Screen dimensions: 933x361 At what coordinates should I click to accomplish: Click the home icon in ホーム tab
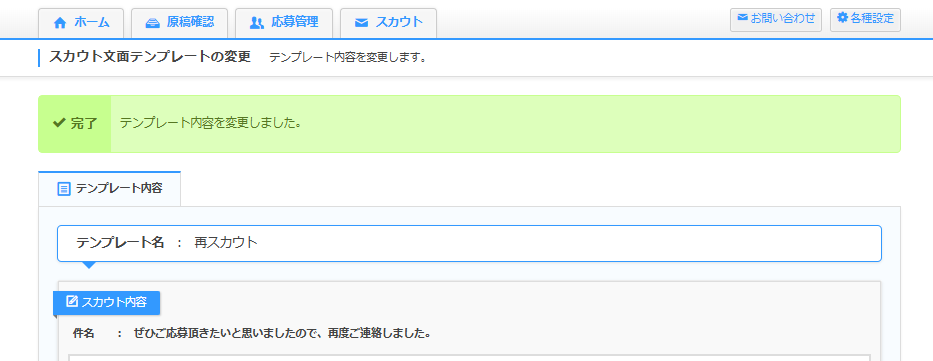pyautogui.click(x=60, y=23)
